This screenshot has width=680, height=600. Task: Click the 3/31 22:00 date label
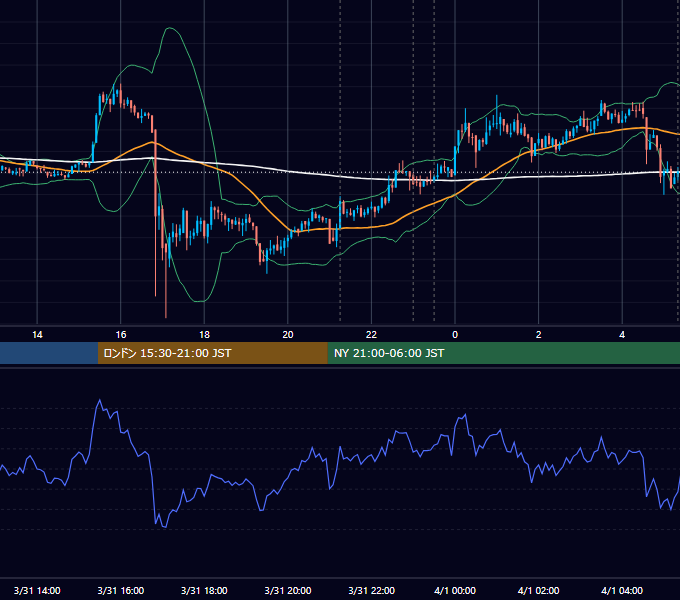[371, 590]
